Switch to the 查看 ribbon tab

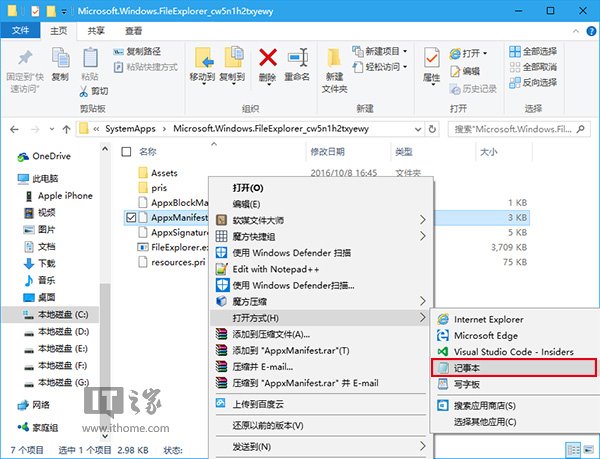pyautogui.click(x=134, y=31)
